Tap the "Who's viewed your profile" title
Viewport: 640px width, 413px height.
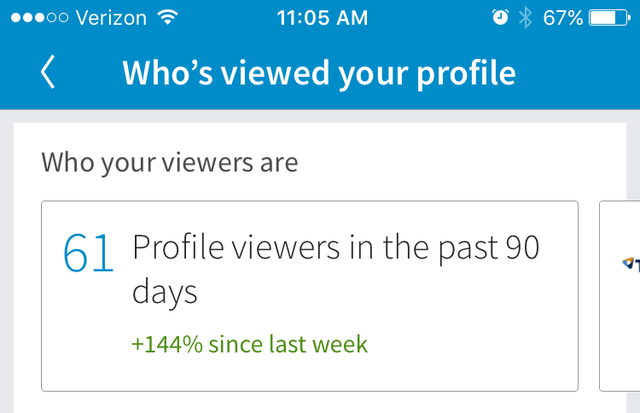click(x=319, y=73)
